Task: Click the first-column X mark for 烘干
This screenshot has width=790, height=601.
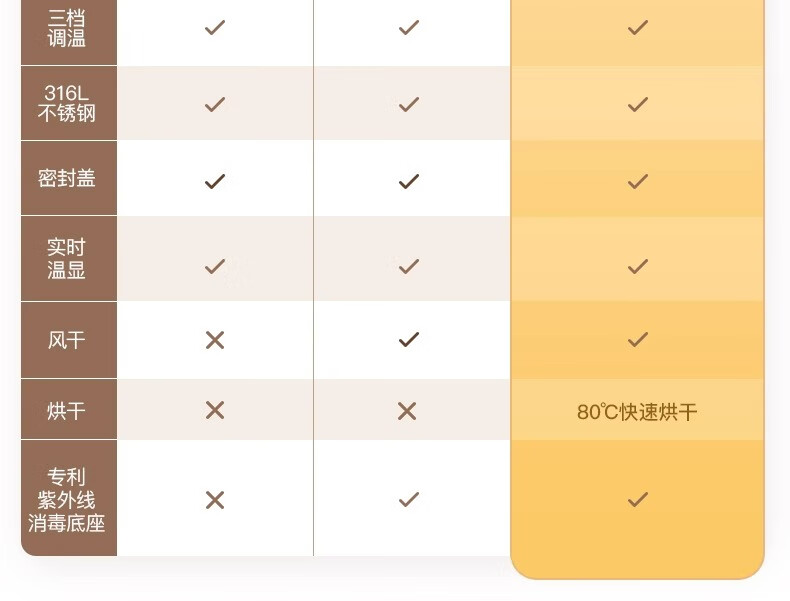Action: coord(215,411)
